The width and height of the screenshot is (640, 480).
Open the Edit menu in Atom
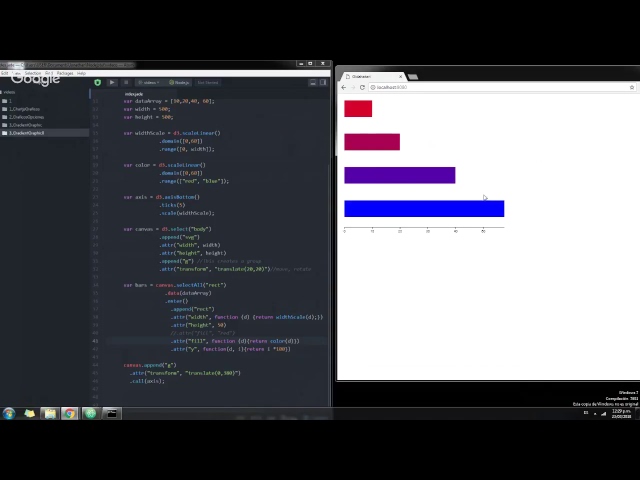(4, 73)
